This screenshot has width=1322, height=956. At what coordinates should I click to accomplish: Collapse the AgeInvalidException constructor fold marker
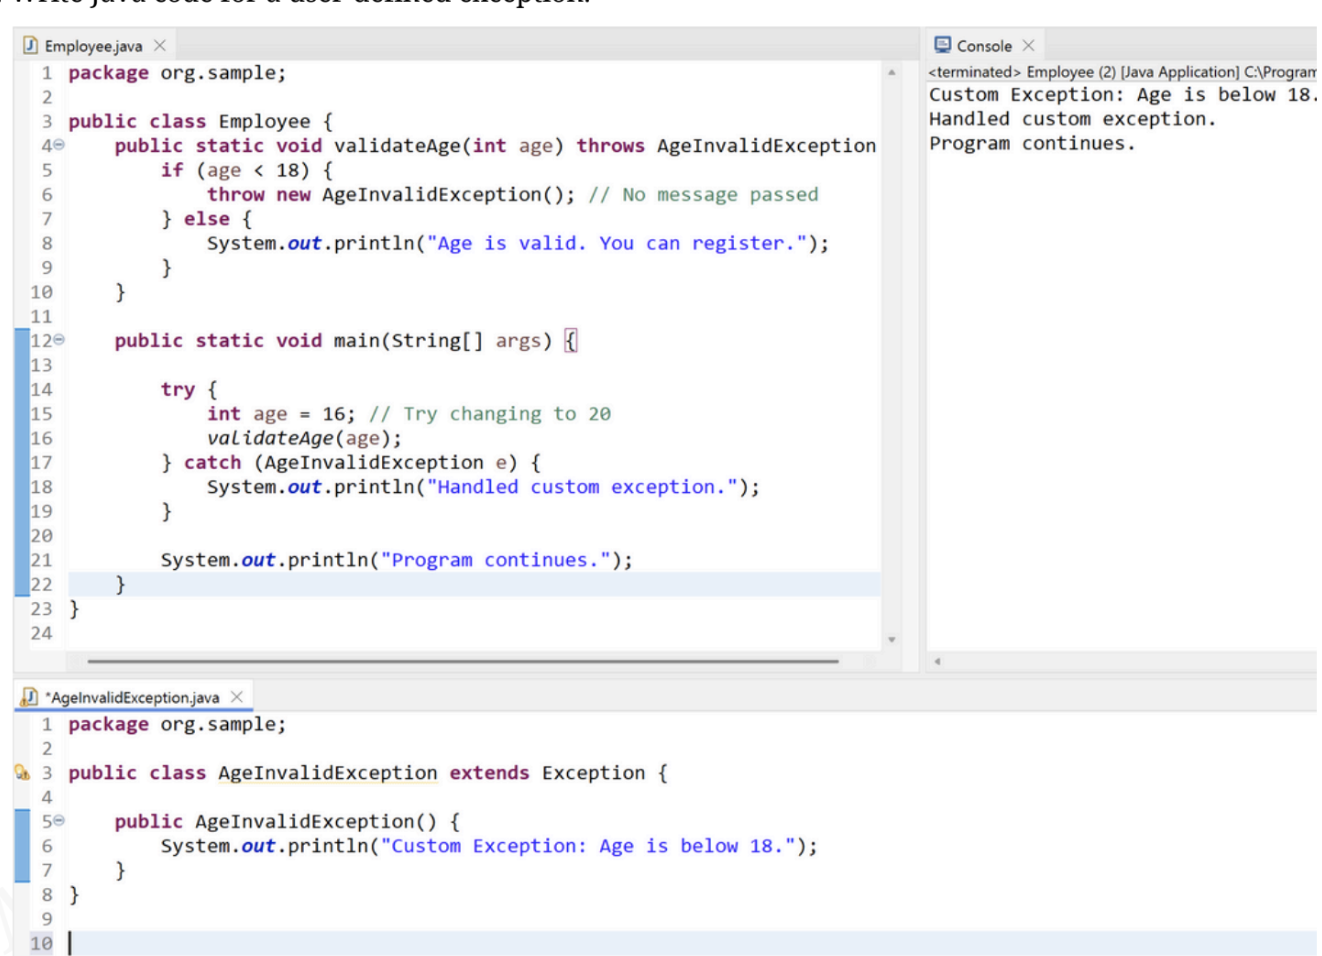click(59, 821)
